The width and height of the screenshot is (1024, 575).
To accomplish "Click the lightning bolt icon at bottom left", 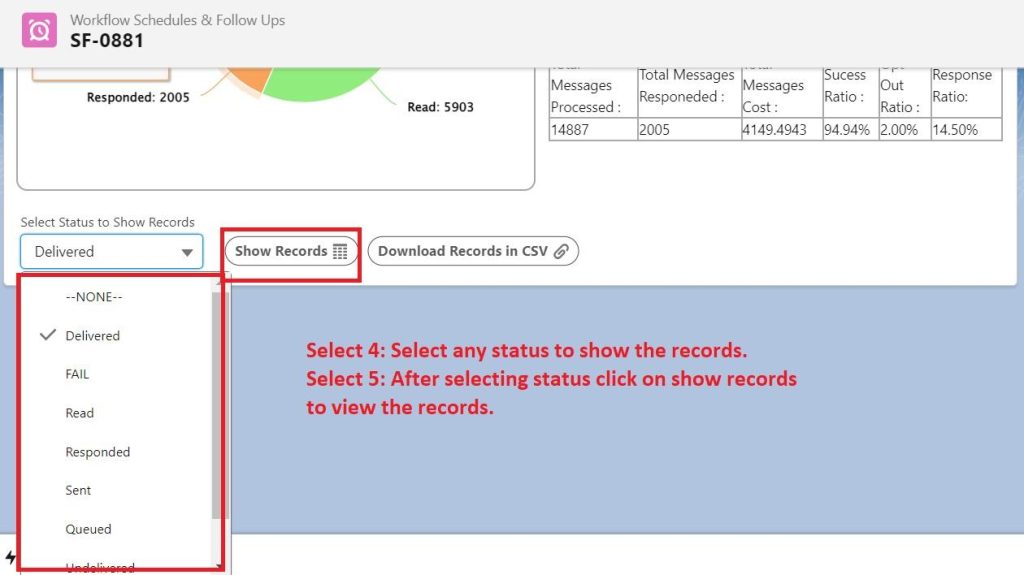I will tap(10, 557).
